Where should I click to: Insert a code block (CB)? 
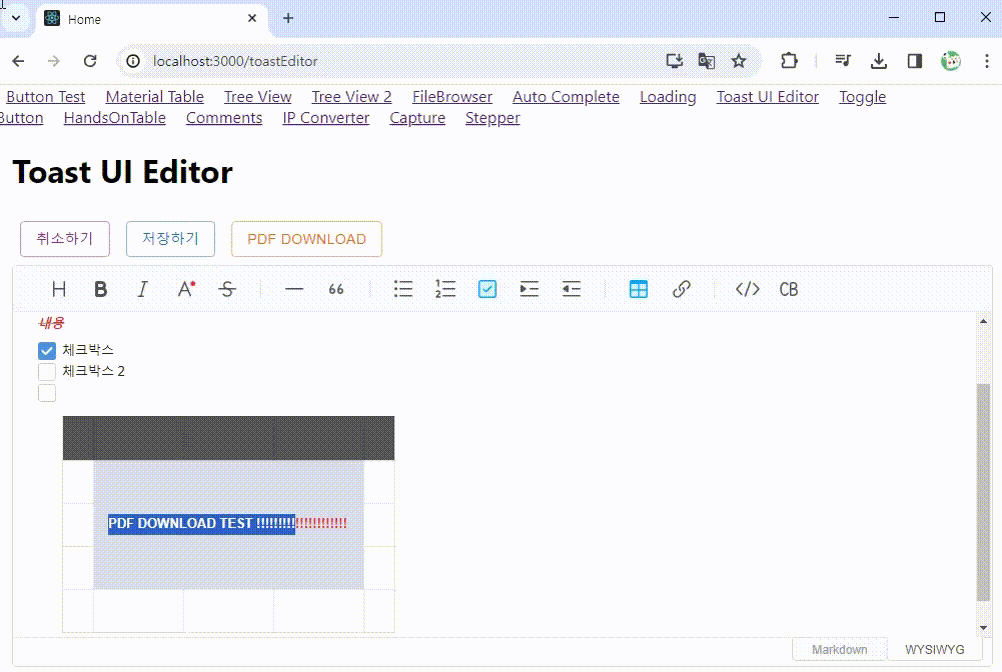tap(789, 289)
